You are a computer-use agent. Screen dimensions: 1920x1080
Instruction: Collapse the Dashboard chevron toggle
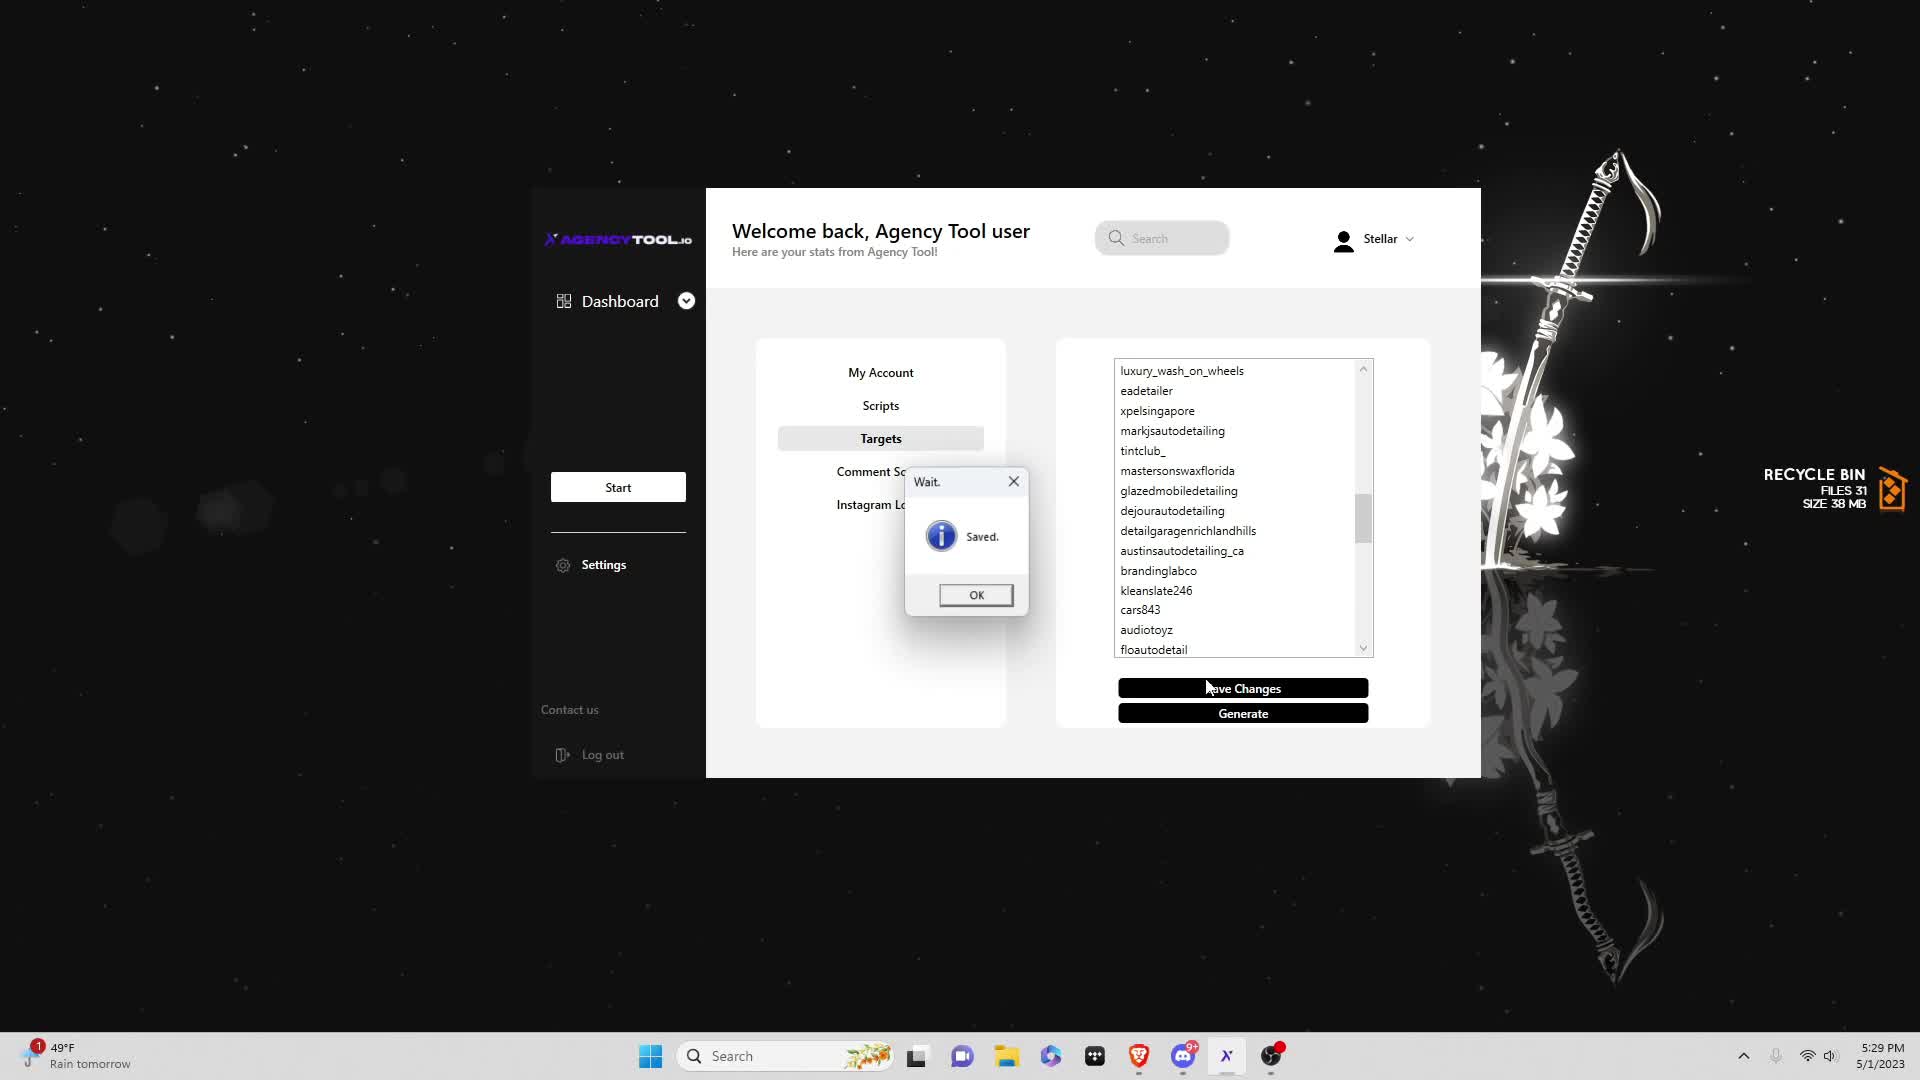(686, 301)
